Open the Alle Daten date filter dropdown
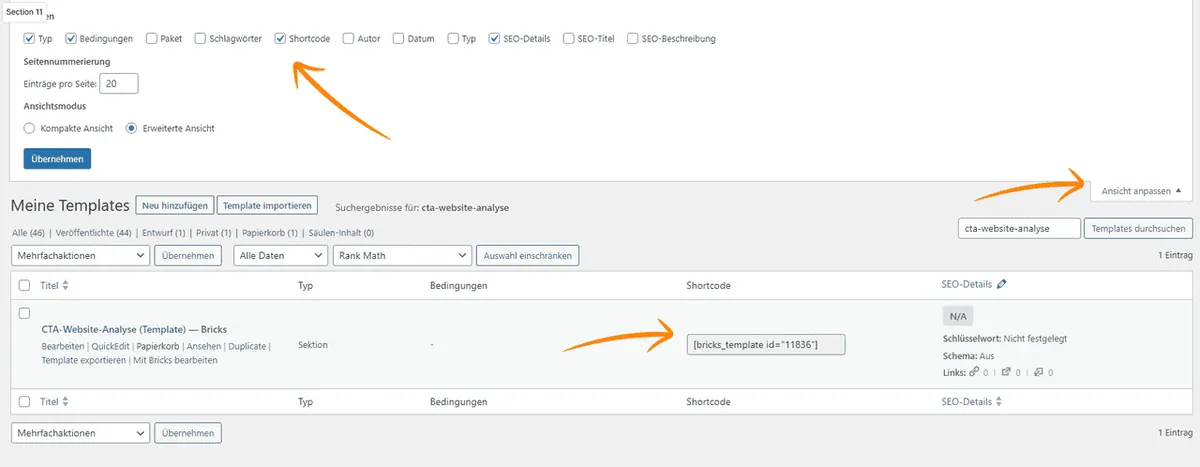The height and width of the screenshot is (467, 1200). pos(280,256)
